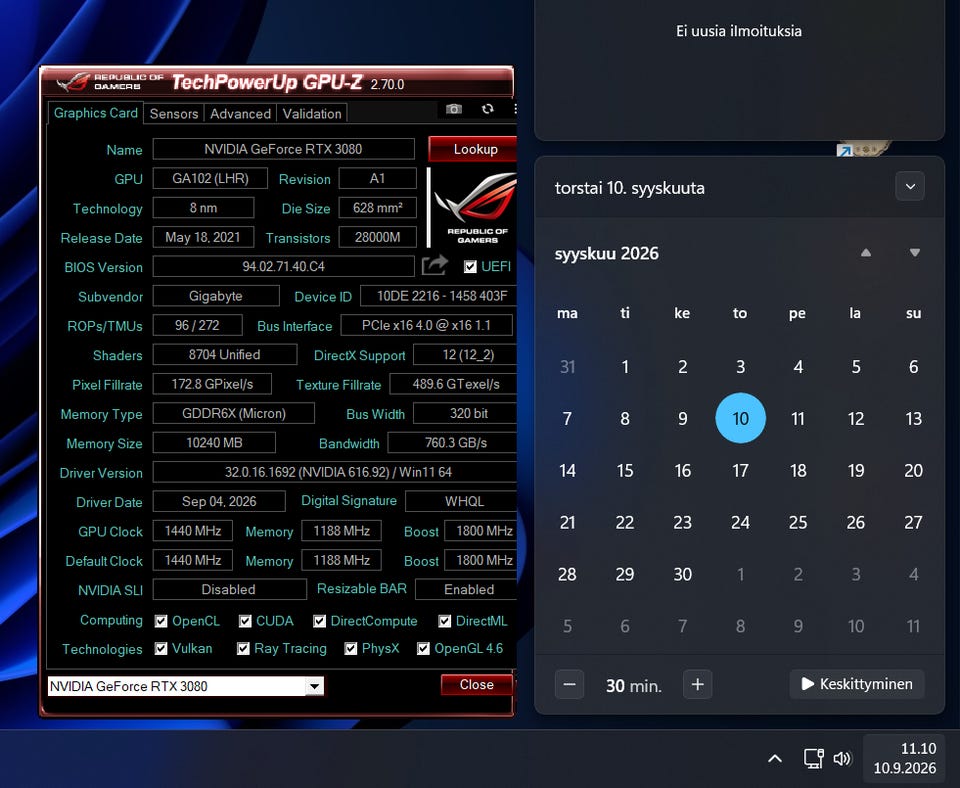This screenshot has width=960, height=788.
Task: Click the Close button in GPU-Z
Action: pyautogui.click(x=476, y=685)
